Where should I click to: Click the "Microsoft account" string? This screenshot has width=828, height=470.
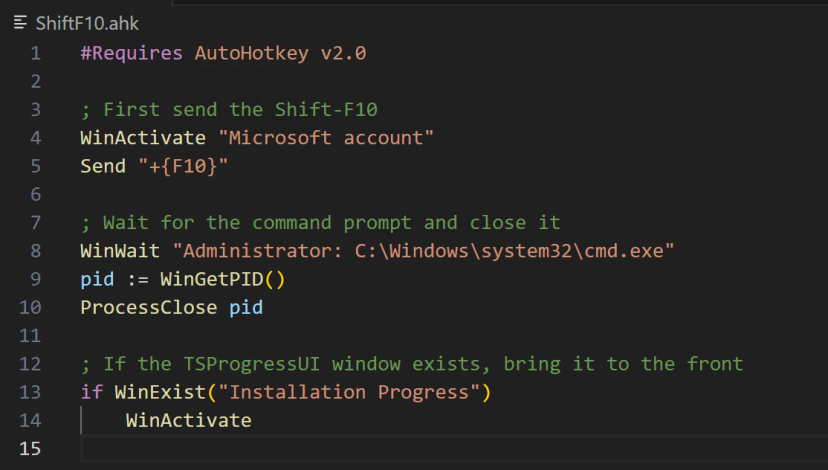pyautogui.click(x=325, y=137)
